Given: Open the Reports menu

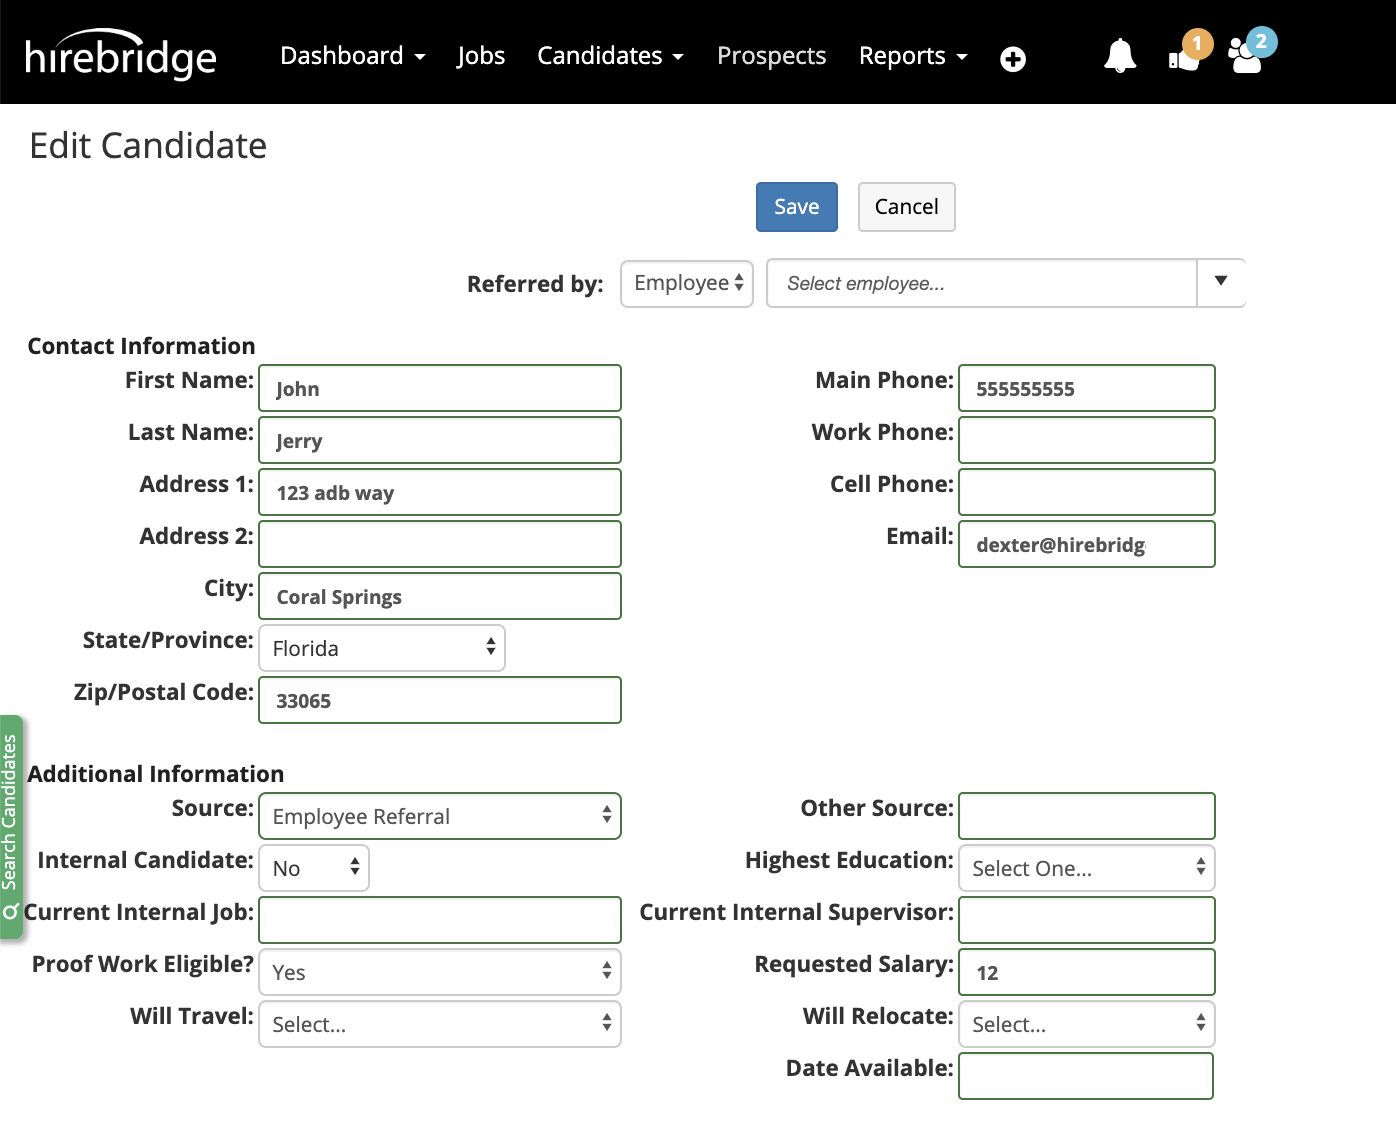Looking at the screenshot, I should coord(911,56).
